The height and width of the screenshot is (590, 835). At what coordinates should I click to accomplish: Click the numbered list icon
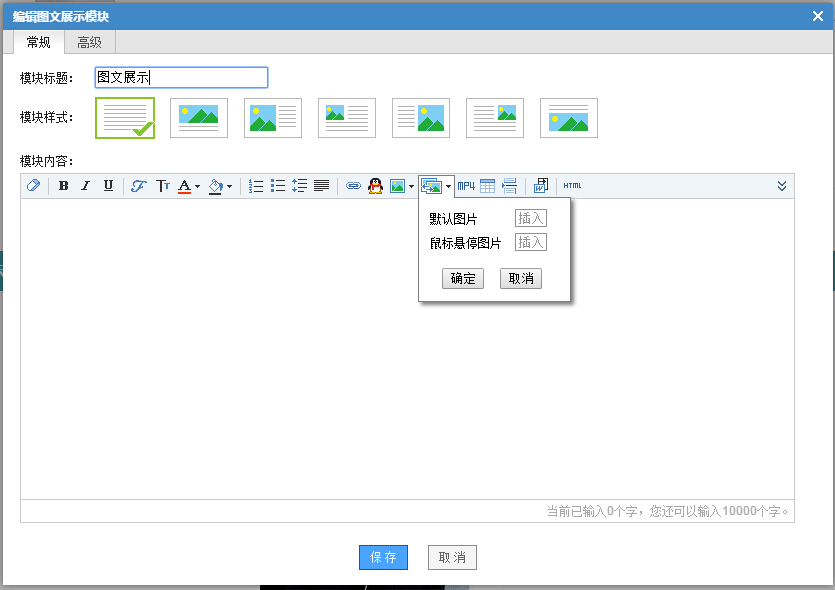256,186
